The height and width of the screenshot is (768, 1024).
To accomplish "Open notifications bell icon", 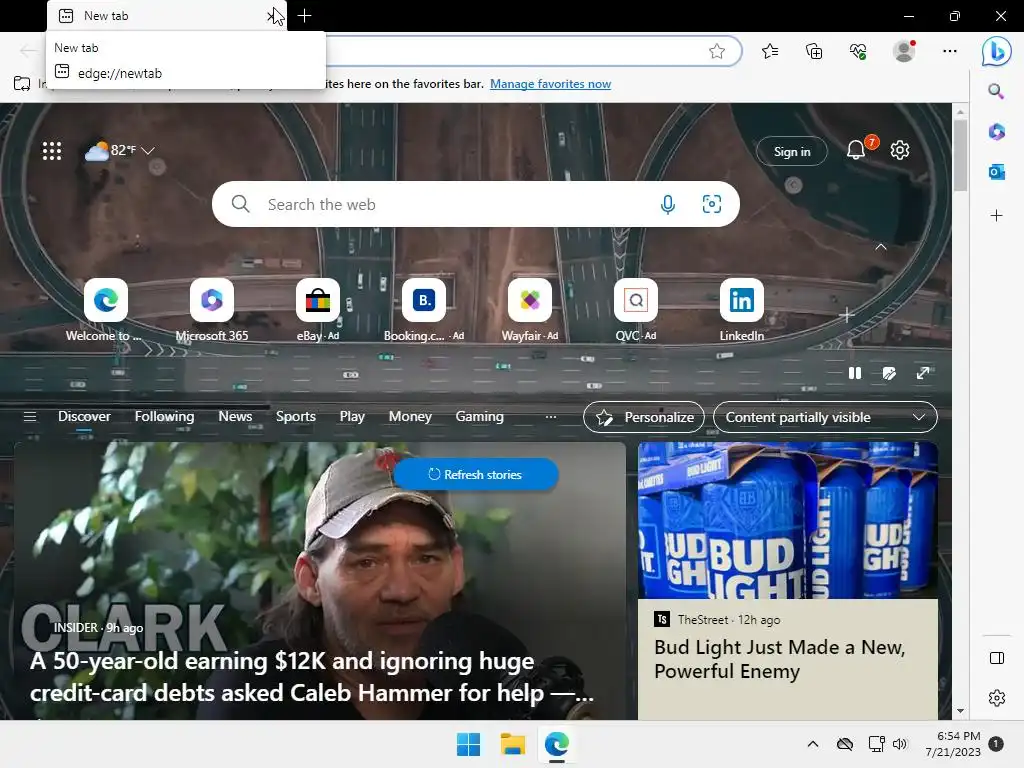I will 856,151.
